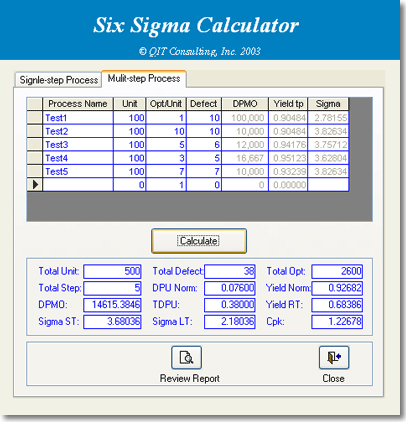Click the Cpk field
406x422 pixels.
(x=337, y=322)
